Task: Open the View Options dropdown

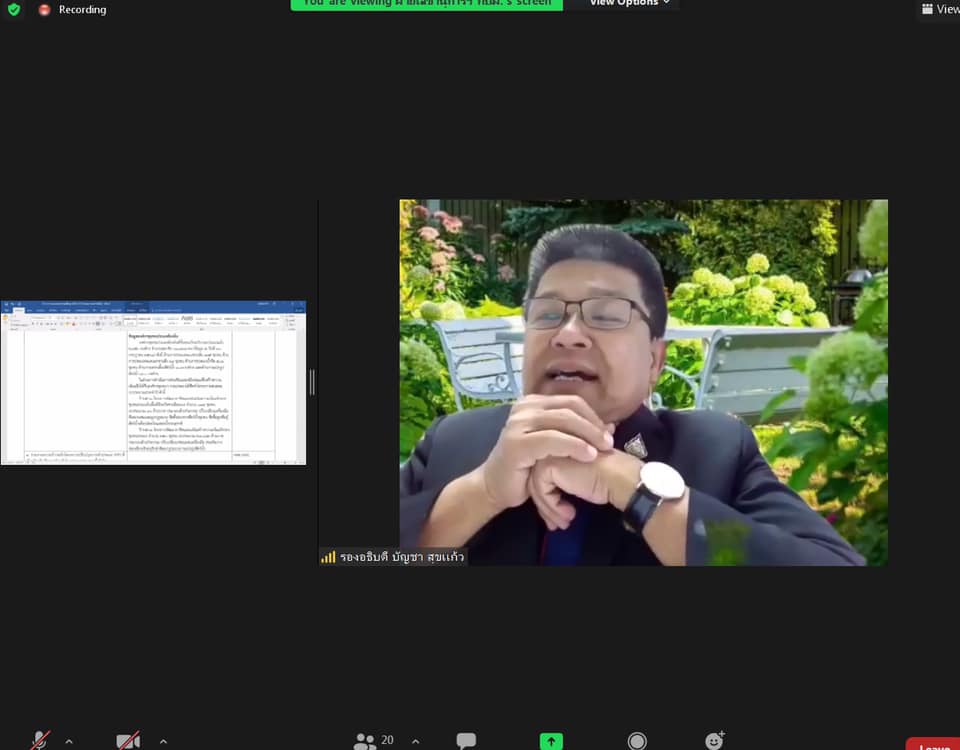Action: coord(629,3)
